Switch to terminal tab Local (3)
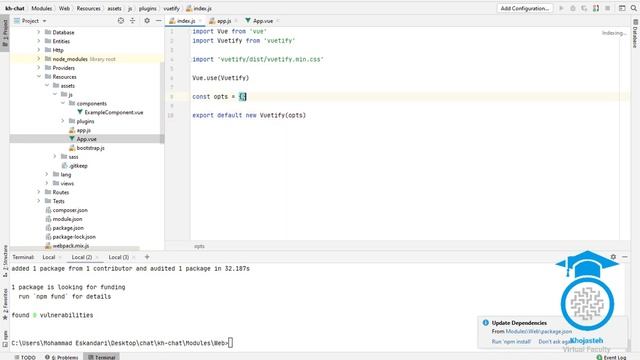The height and width of the screenshot is (360, 640). [118, 257]
